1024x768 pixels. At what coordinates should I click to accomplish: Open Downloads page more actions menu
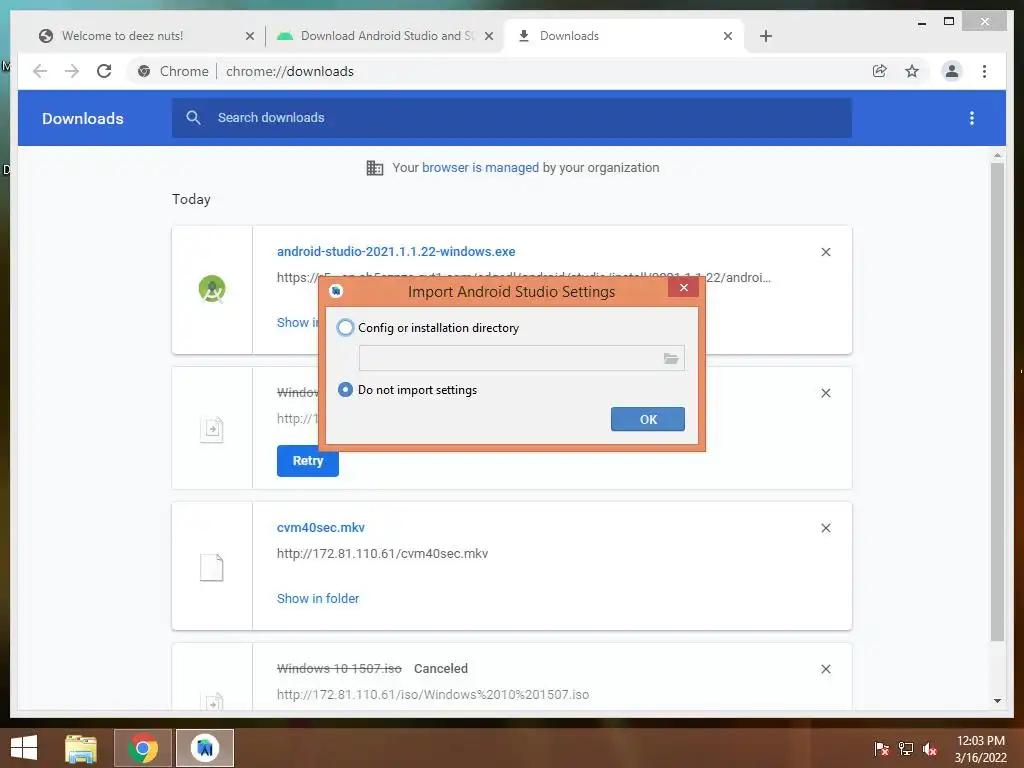tap(972, 118)
